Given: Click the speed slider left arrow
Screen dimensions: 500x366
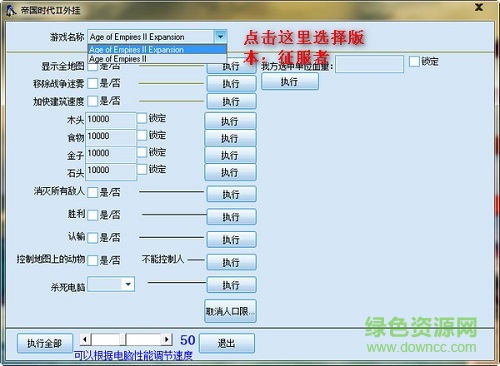Looking at the screenshot, I should (x=85, y=339).
